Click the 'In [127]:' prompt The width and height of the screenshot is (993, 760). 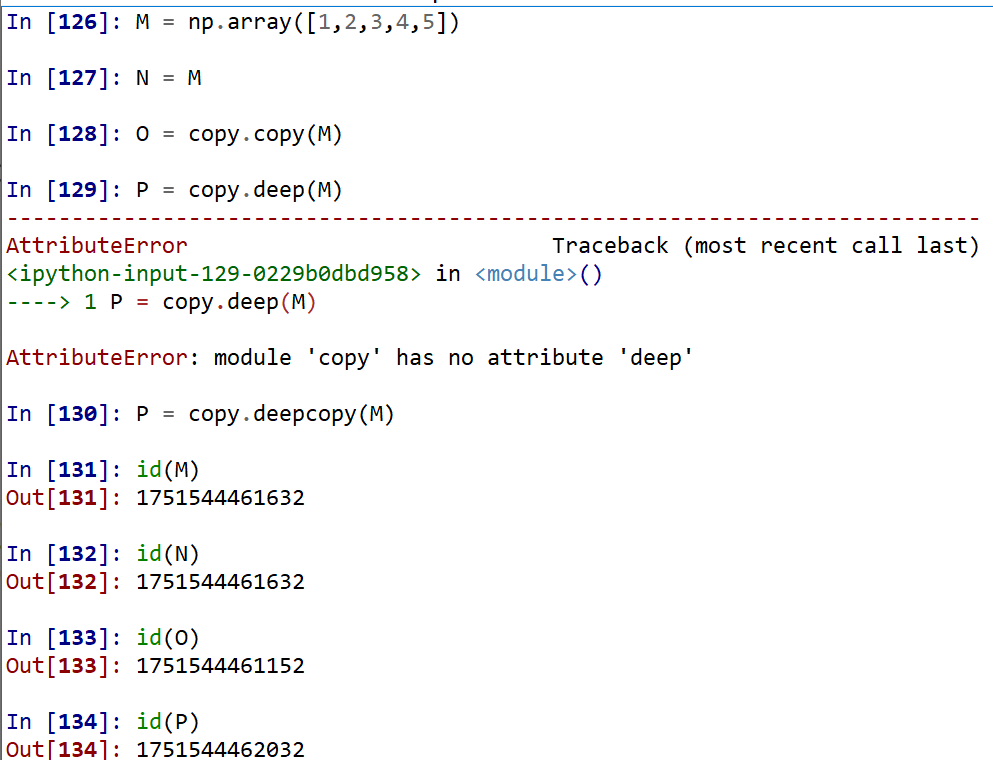[63, 79]
